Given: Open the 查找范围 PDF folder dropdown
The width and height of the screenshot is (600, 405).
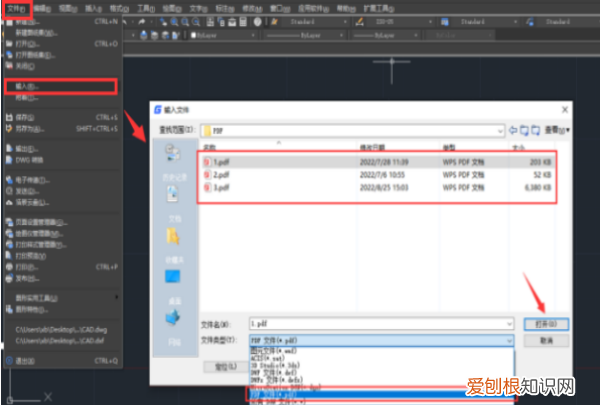Looking at the screenshot, I should pyautogui.click(x=352, y=131).
